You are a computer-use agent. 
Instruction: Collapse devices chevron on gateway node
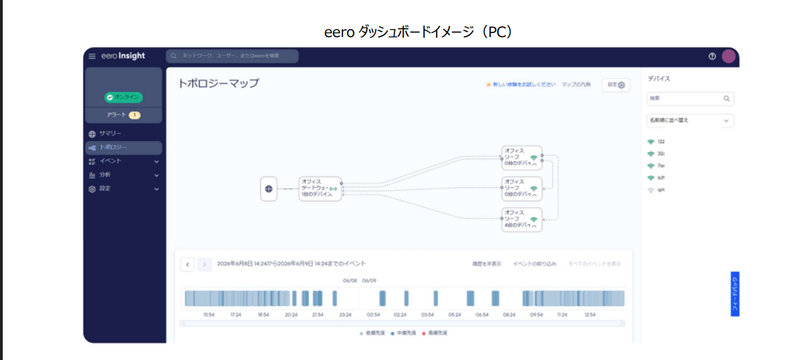(x=330, y=195)
